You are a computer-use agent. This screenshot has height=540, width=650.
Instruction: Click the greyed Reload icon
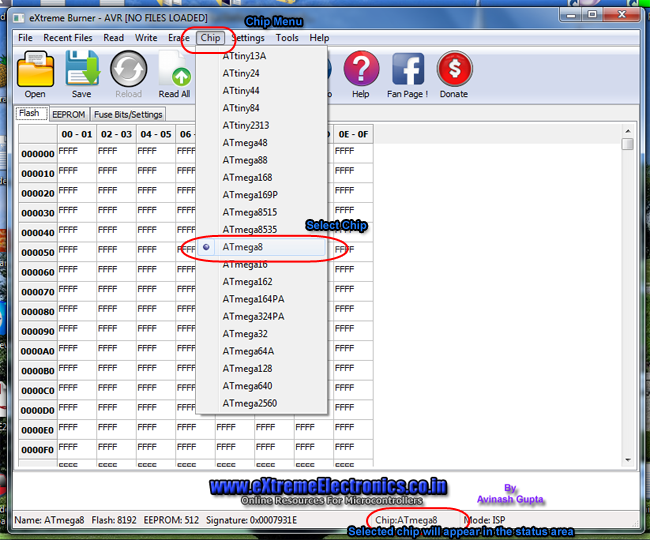(129, 69)
